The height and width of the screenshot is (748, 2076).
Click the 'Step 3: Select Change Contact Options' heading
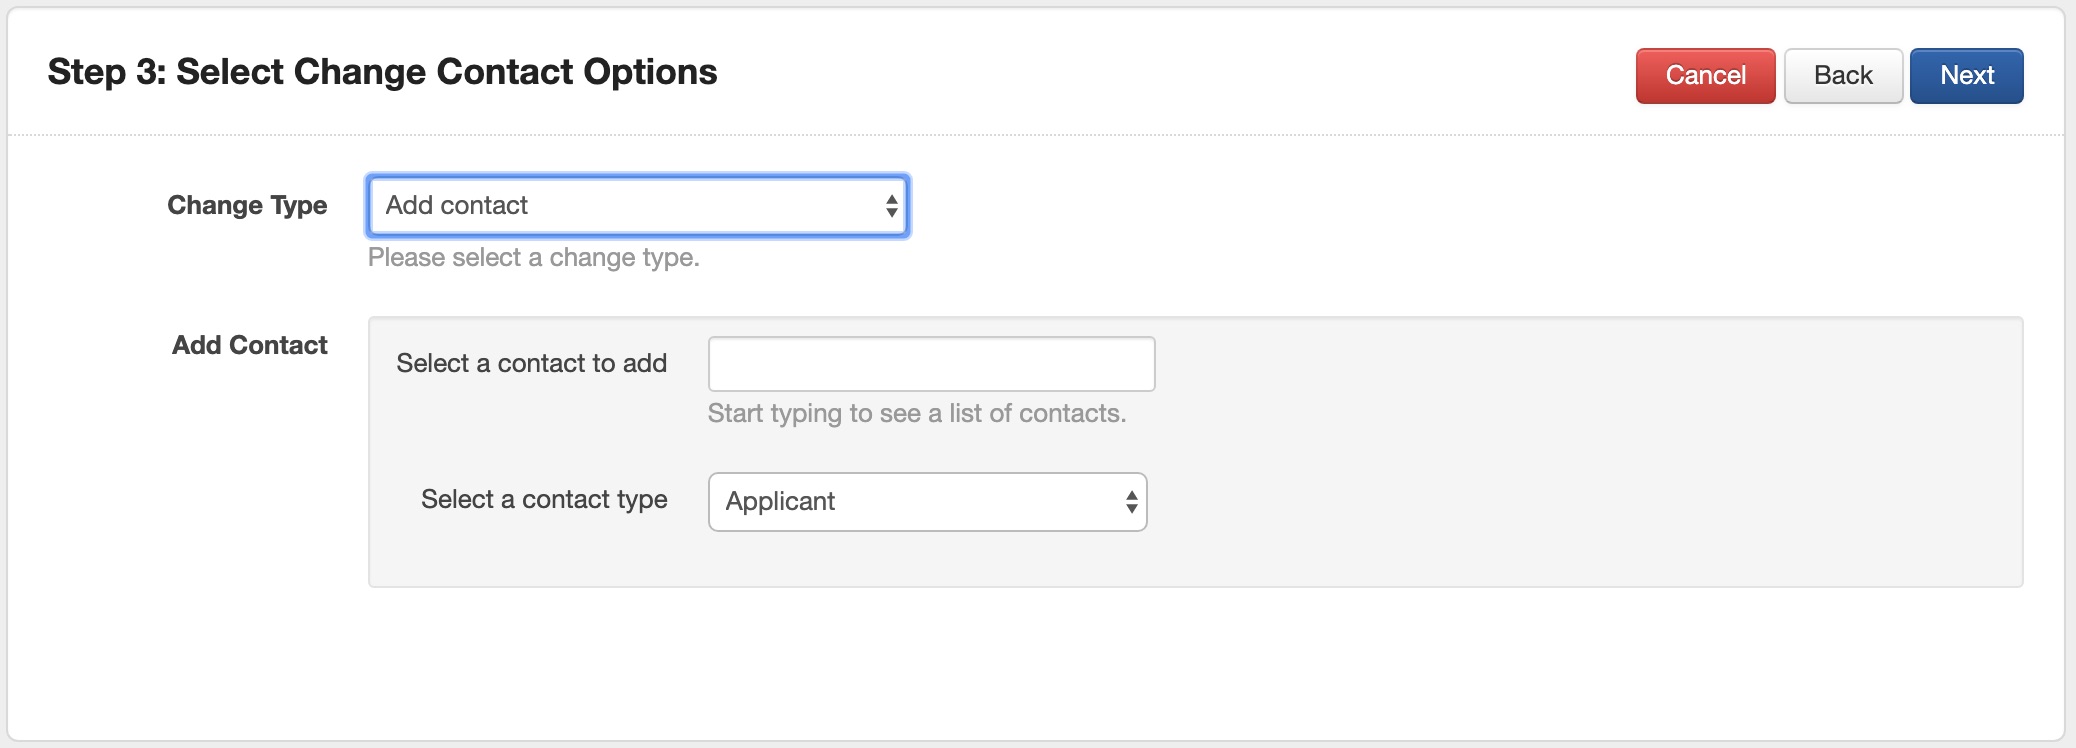point(382,72)
